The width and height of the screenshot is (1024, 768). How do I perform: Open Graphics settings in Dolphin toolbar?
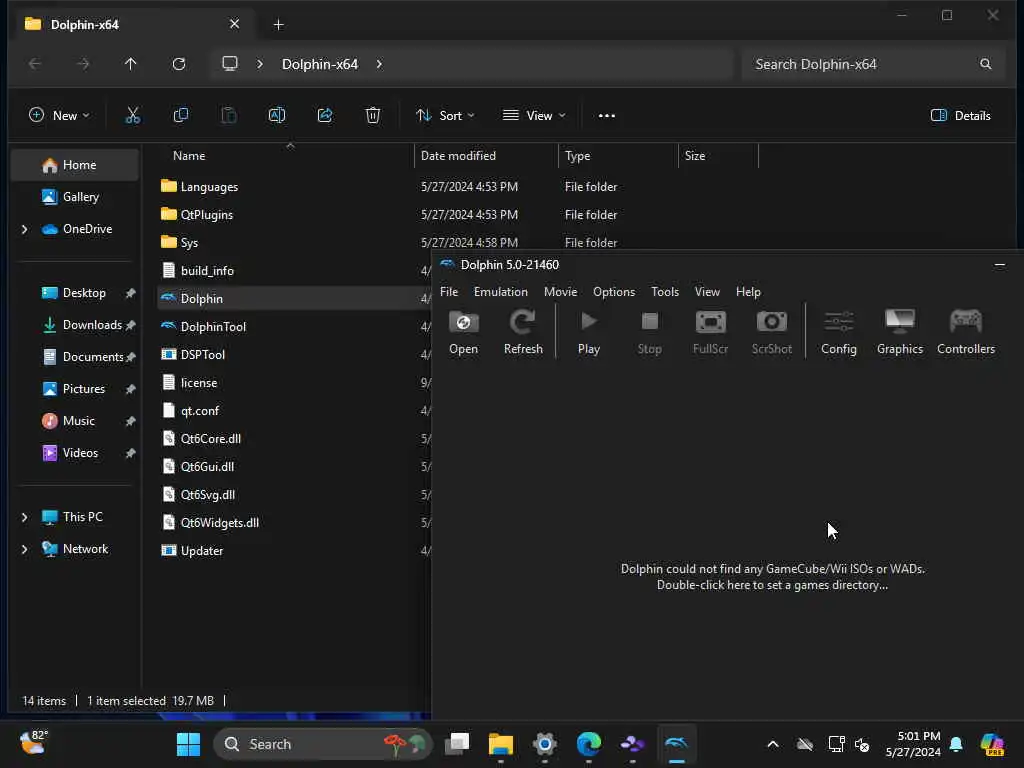pyautogui.click(x=900, y=332)
